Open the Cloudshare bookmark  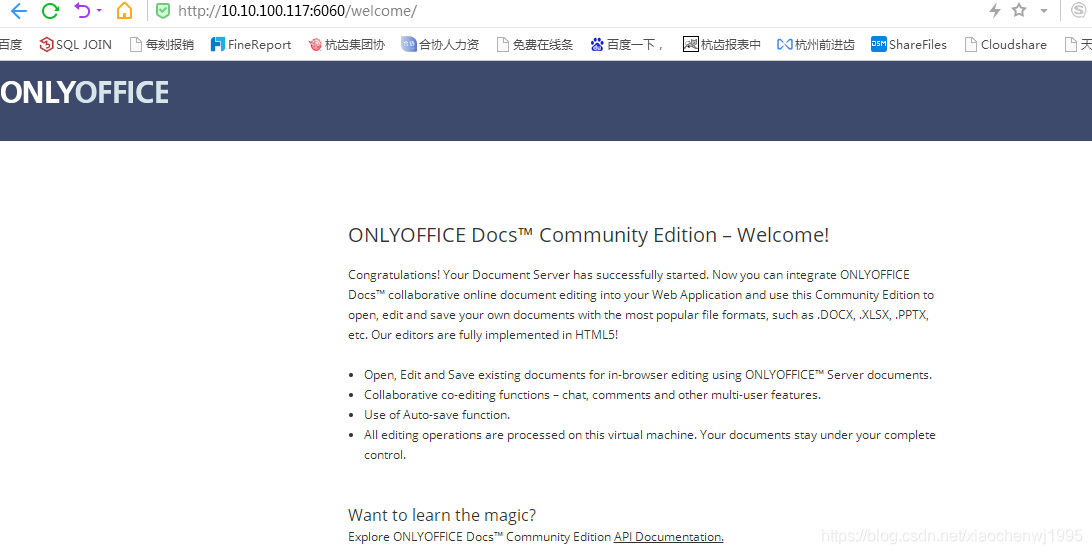tap(1006, 45)
